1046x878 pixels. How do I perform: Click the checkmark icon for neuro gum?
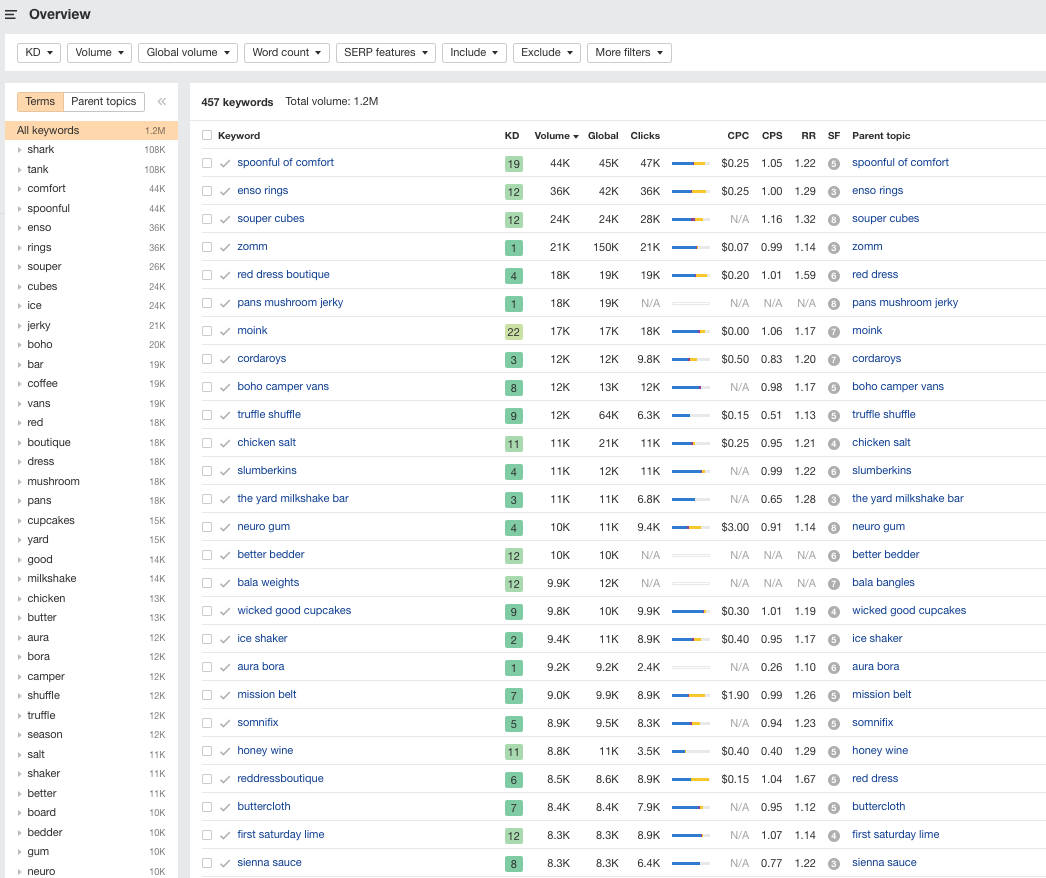click(225, 527)
